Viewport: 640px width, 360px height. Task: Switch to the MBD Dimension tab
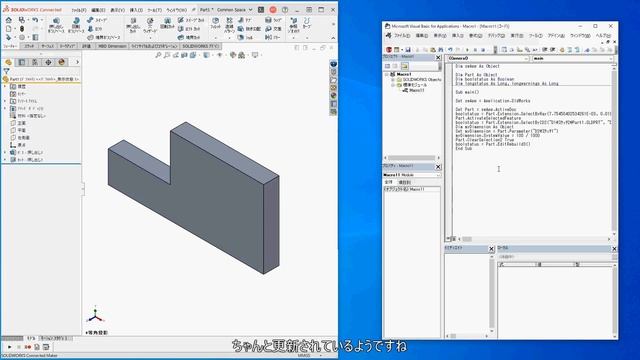(x=112, y=46)
